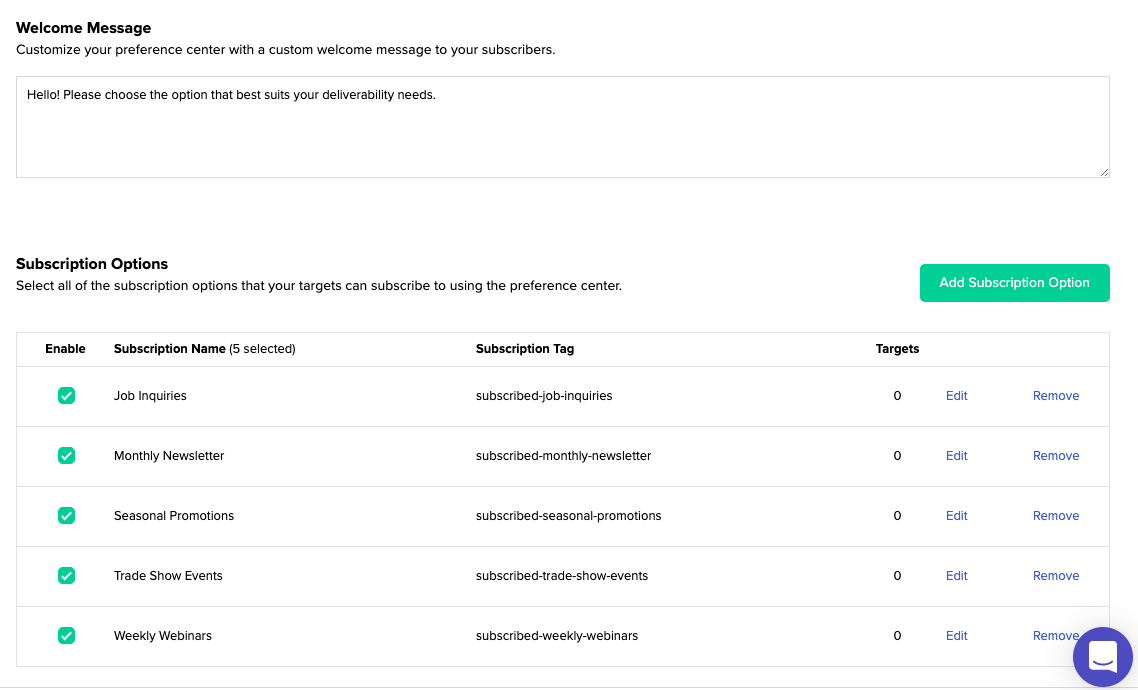
Task: Select the subscribed-trade-show-events tag text
Action: point(562,576)
